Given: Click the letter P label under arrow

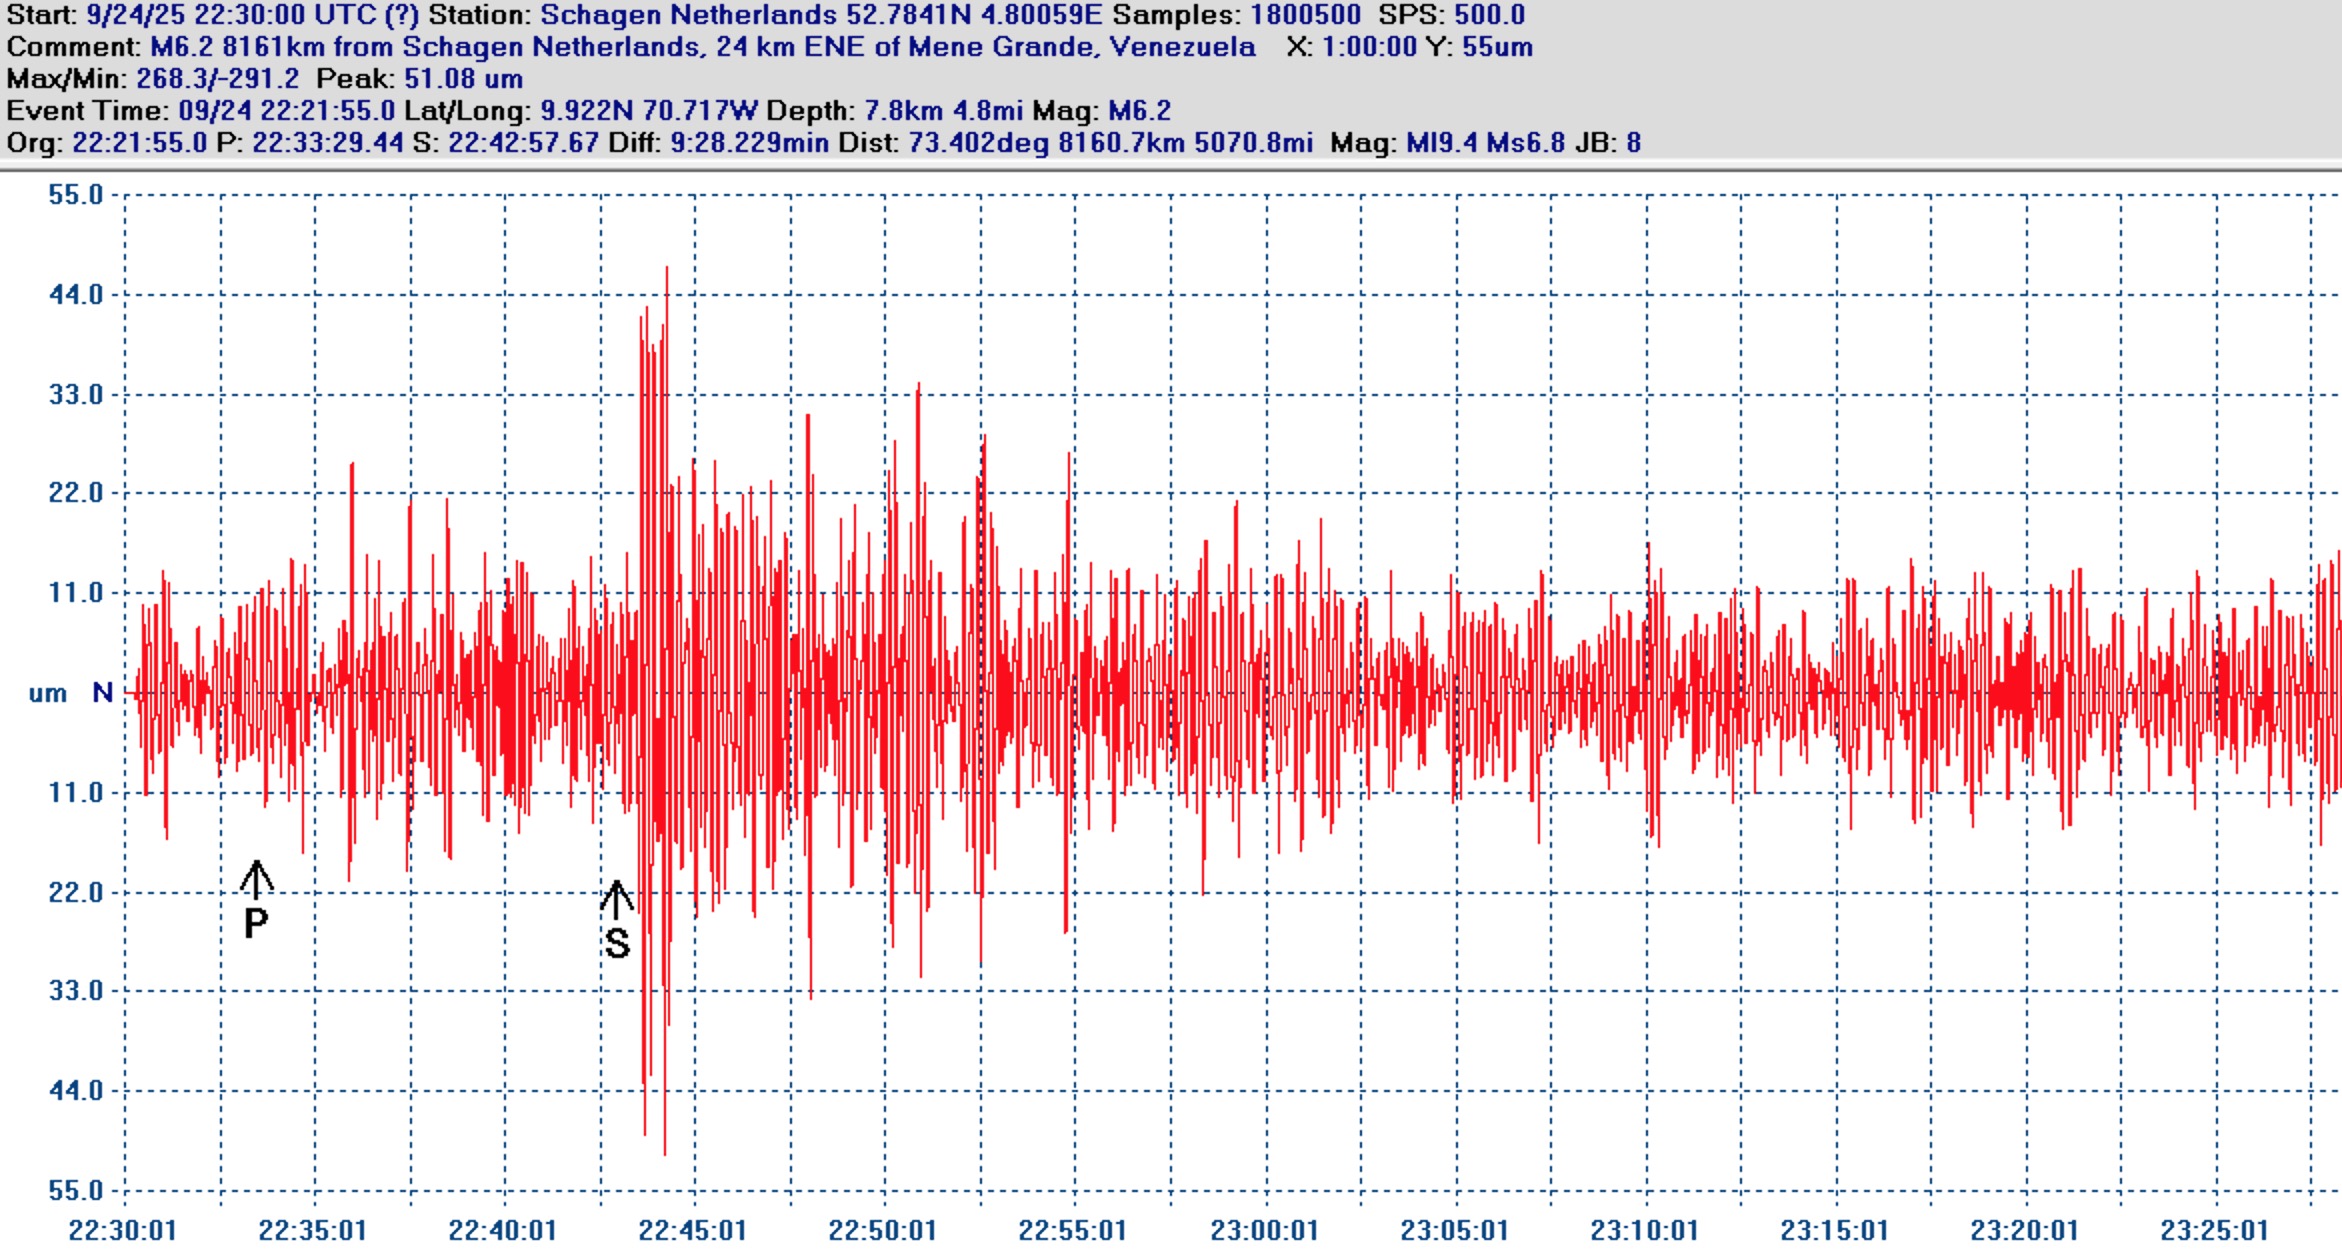Looking at the screenshot, I should point(256,923).
